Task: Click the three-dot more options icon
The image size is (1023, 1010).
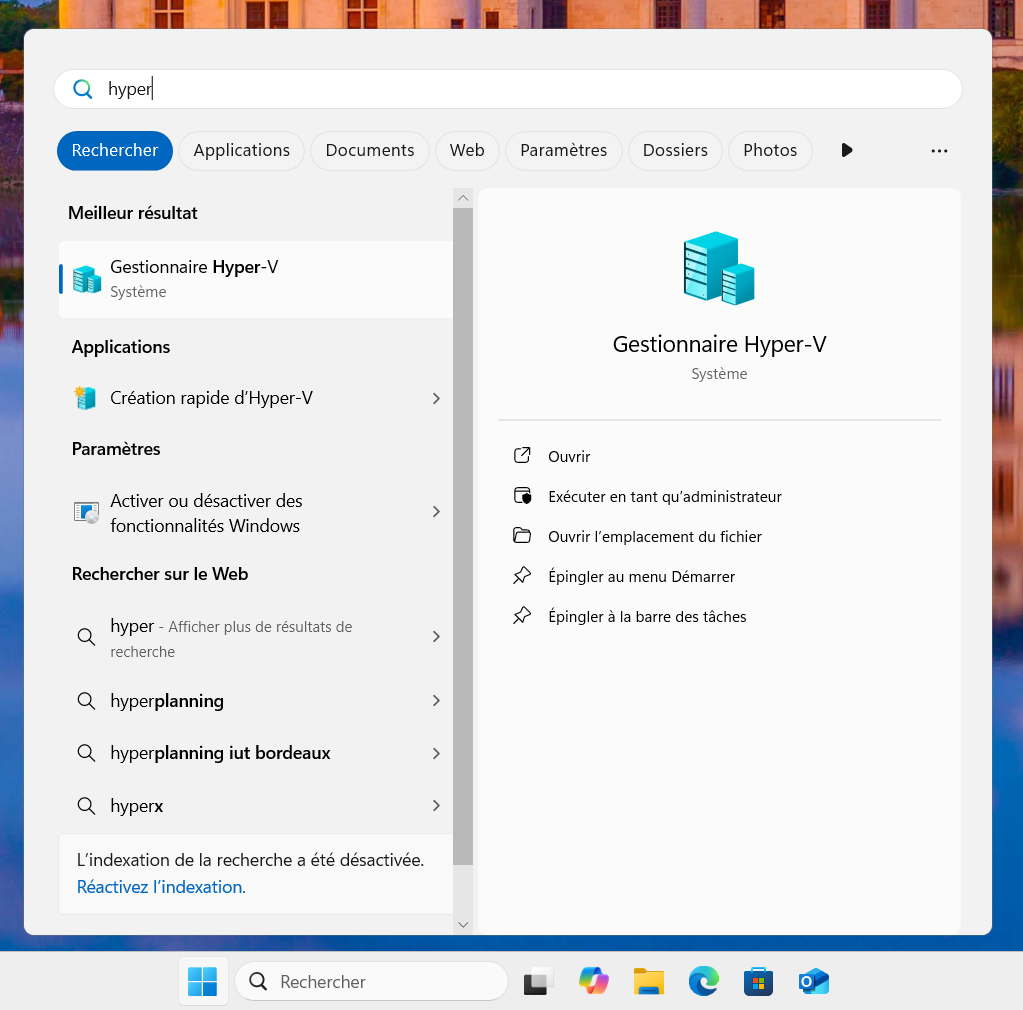Action: (x=938, y=151)
